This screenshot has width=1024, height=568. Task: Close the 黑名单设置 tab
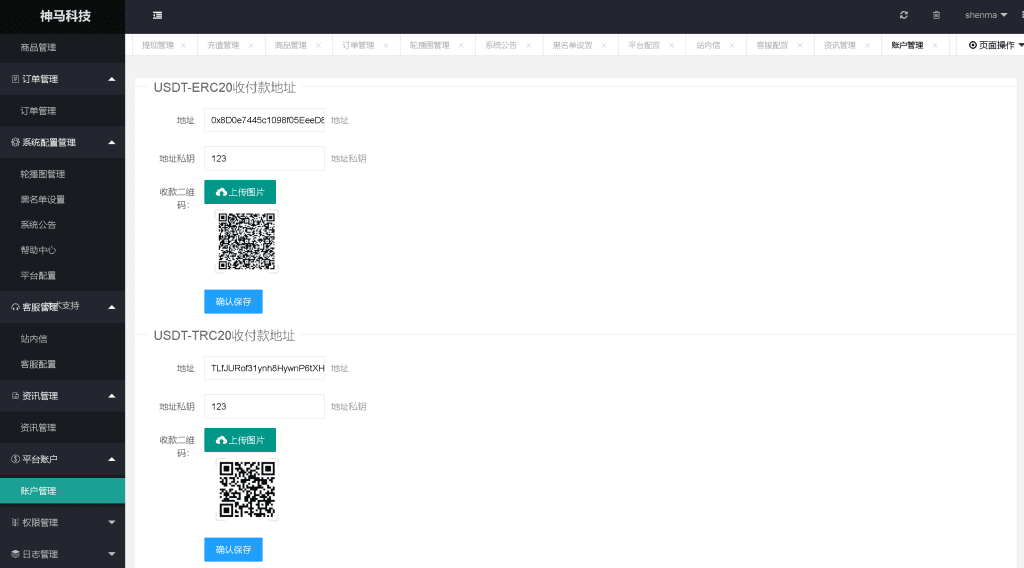(x=604, y=45)
